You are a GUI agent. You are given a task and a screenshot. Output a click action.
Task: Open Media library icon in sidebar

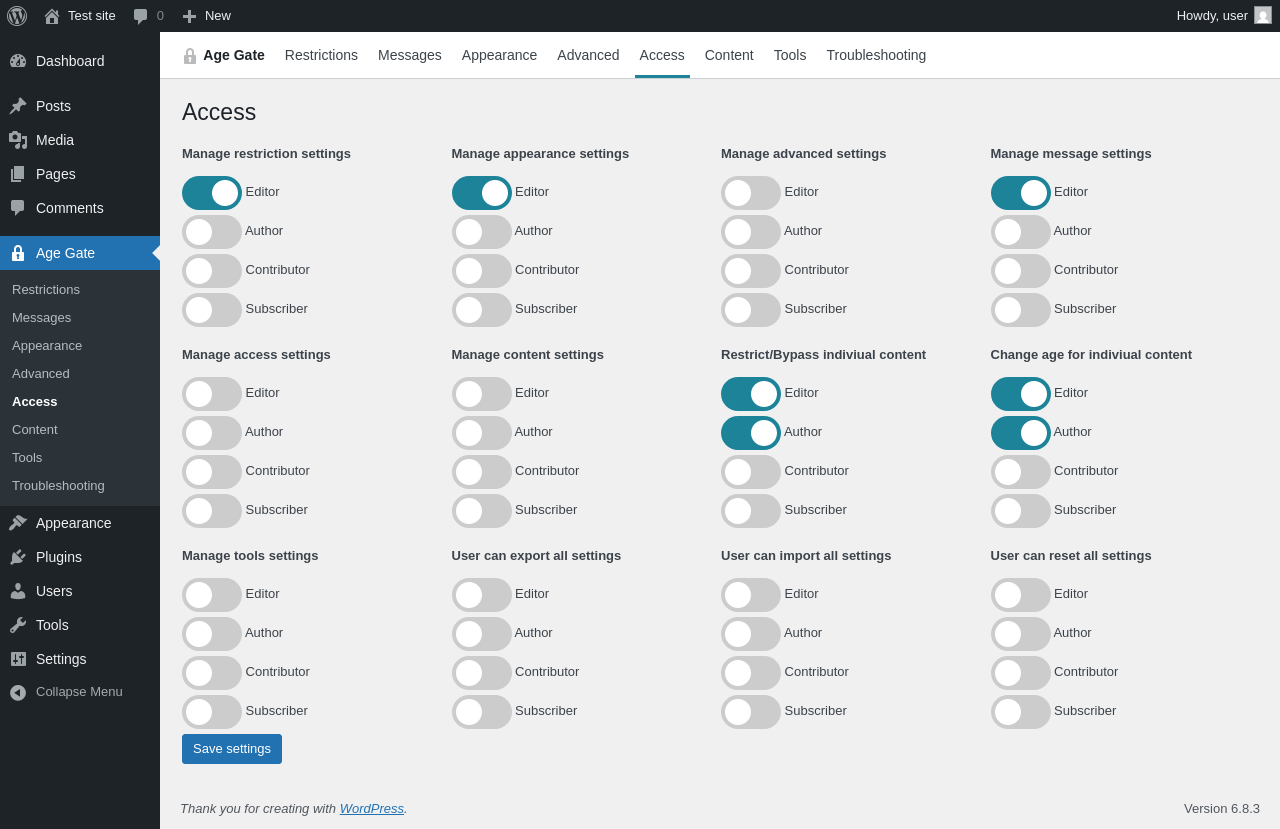click(x=18, y=140)
